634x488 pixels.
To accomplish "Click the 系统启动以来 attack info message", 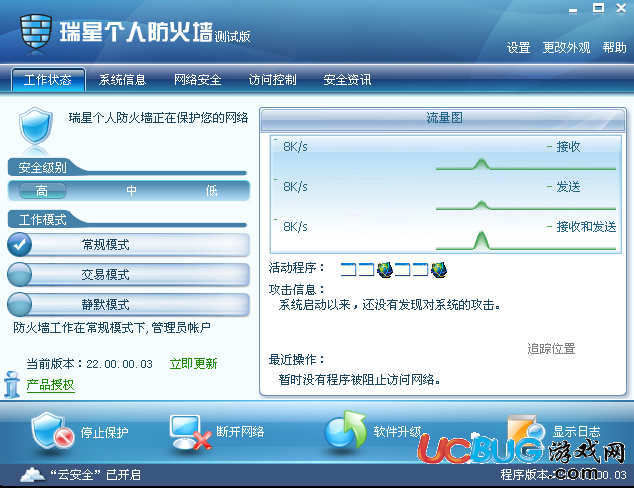I will 389,304.
